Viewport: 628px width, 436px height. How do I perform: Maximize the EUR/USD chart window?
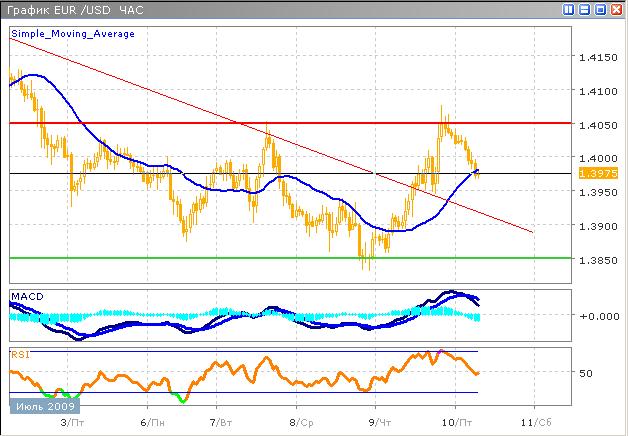(600, 10)
